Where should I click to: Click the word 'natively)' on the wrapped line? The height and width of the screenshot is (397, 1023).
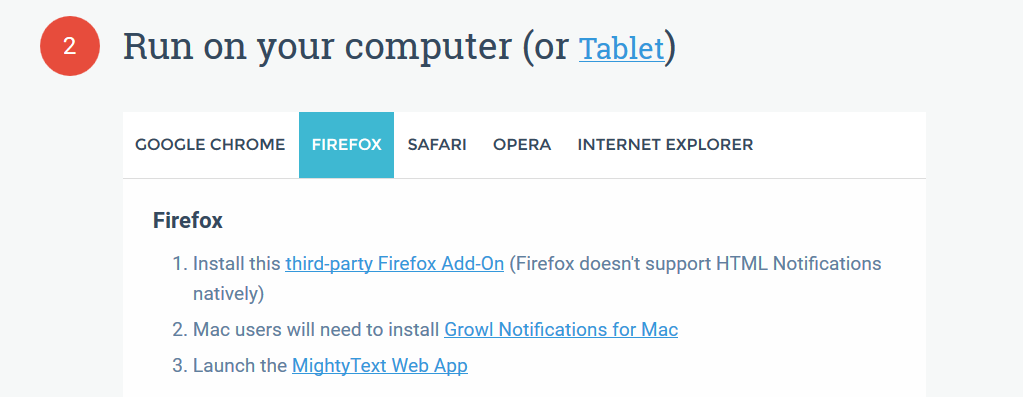coord(228,294)
